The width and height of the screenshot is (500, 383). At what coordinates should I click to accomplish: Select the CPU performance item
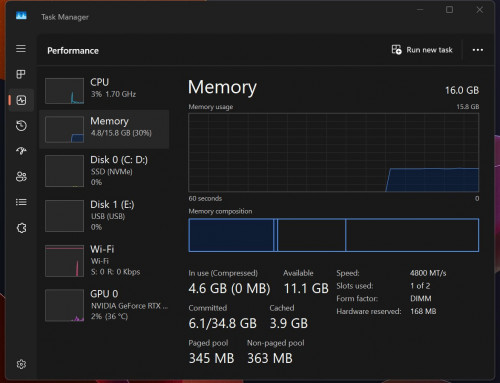pyautogui.click(x=104, y=91)
